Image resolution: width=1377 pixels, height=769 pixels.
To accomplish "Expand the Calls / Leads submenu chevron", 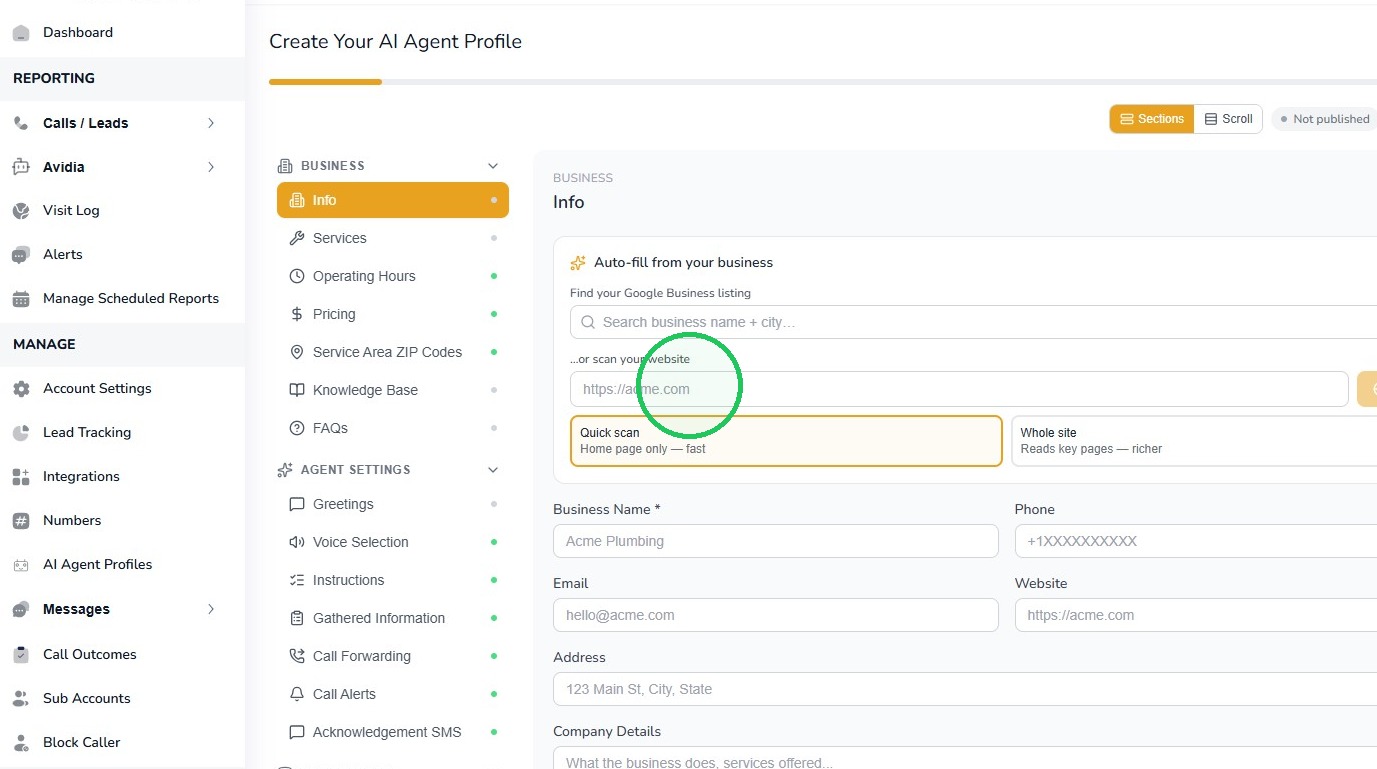I will tap(211, 123).
